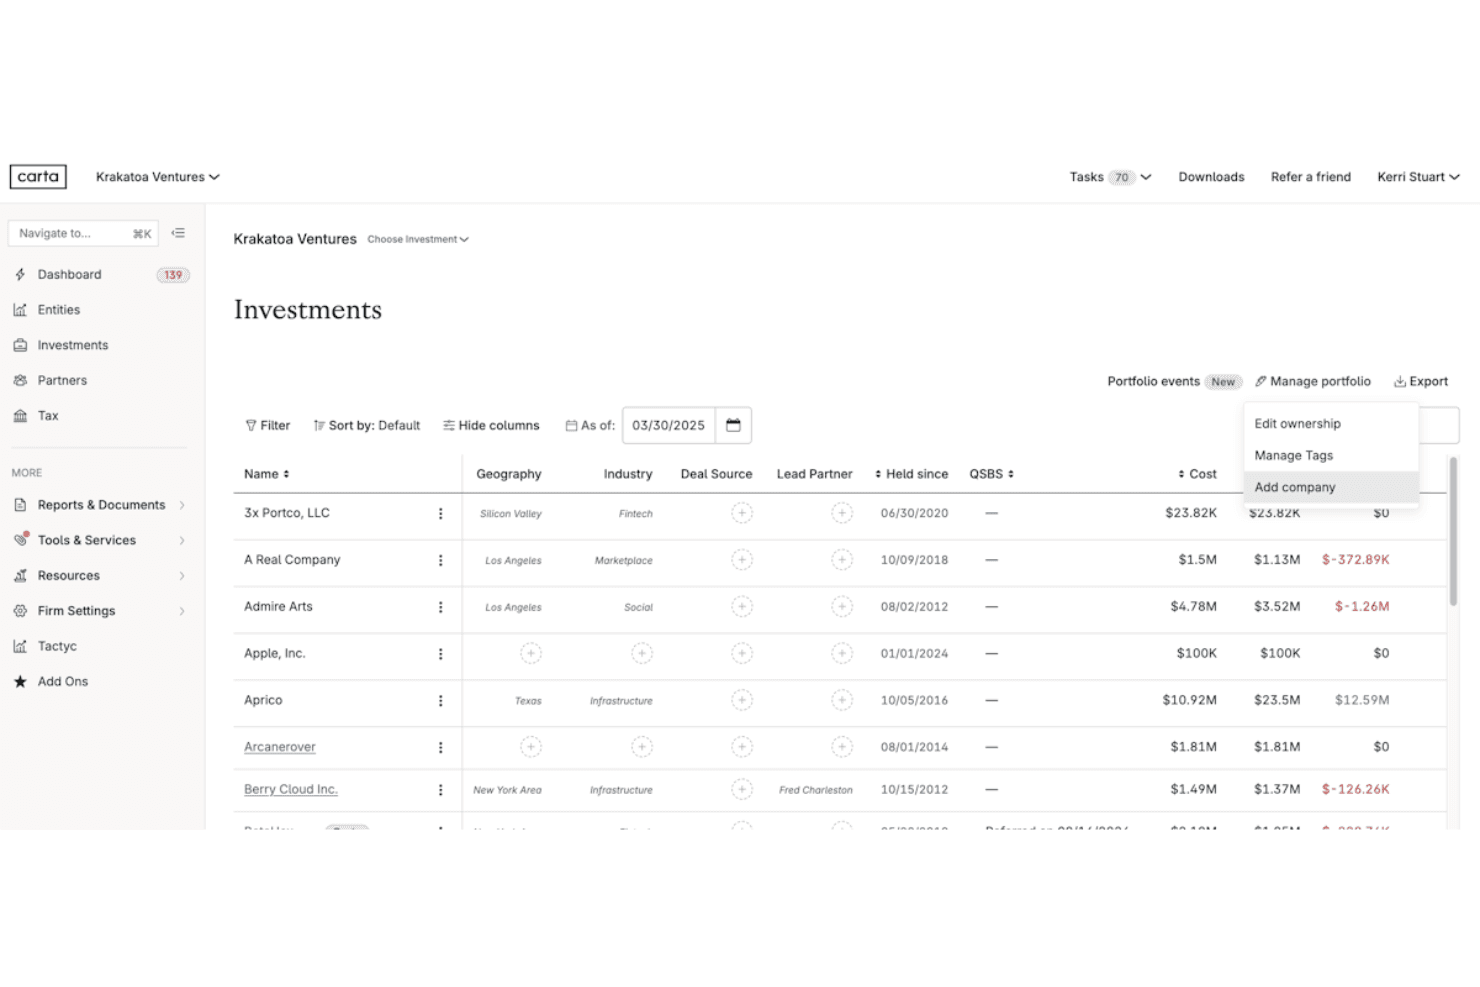The height and width of the screenshot is (987, 1480).
Task: Open the calendar date picker icon
Action: 733,425
